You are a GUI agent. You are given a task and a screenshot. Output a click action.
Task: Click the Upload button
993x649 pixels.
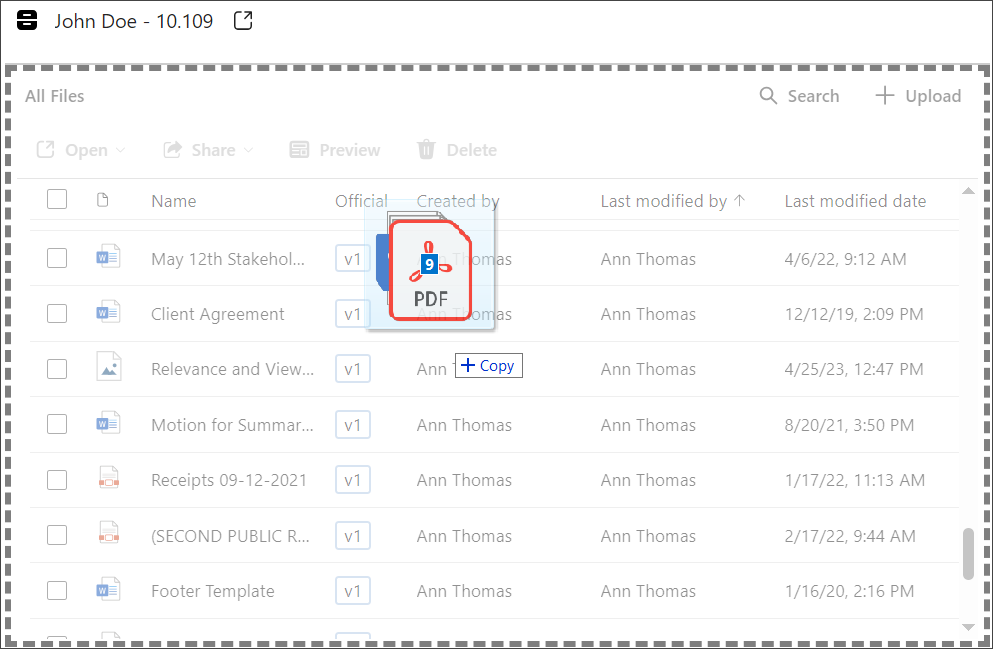[x=917, y=96]
